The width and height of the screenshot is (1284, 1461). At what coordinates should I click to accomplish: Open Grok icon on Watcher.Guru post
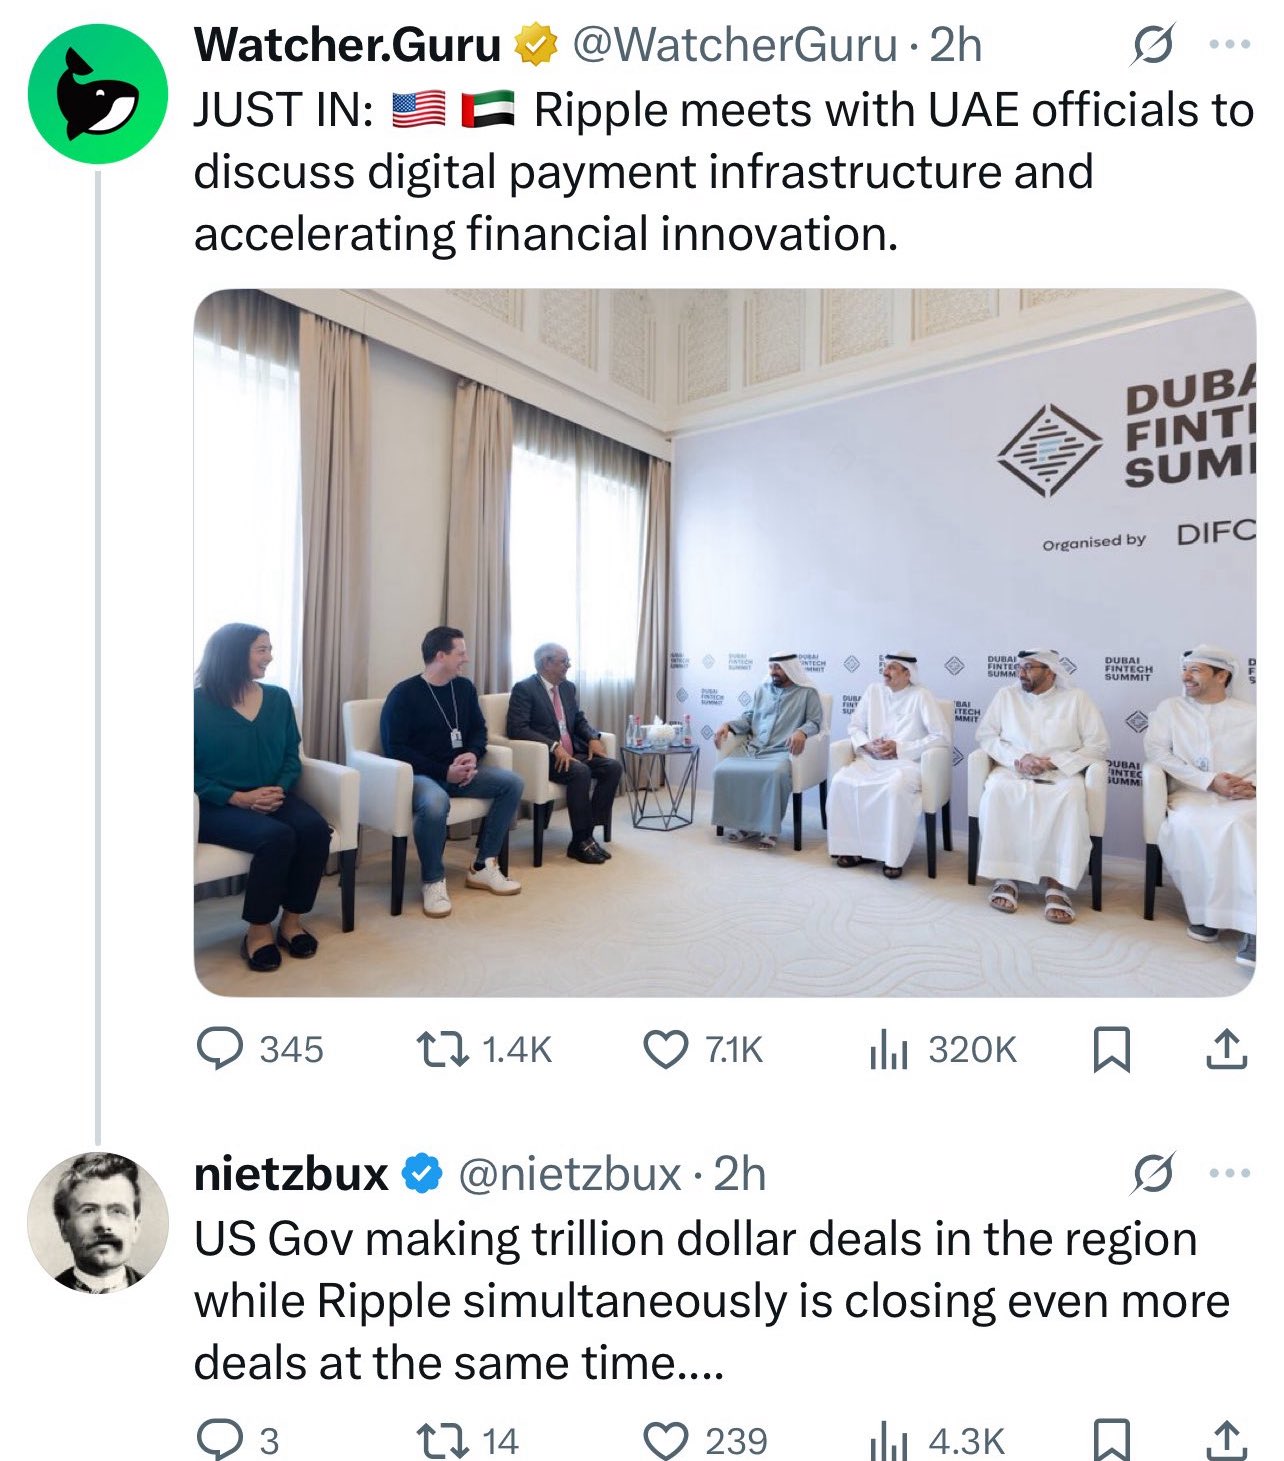click(1152, 46)
